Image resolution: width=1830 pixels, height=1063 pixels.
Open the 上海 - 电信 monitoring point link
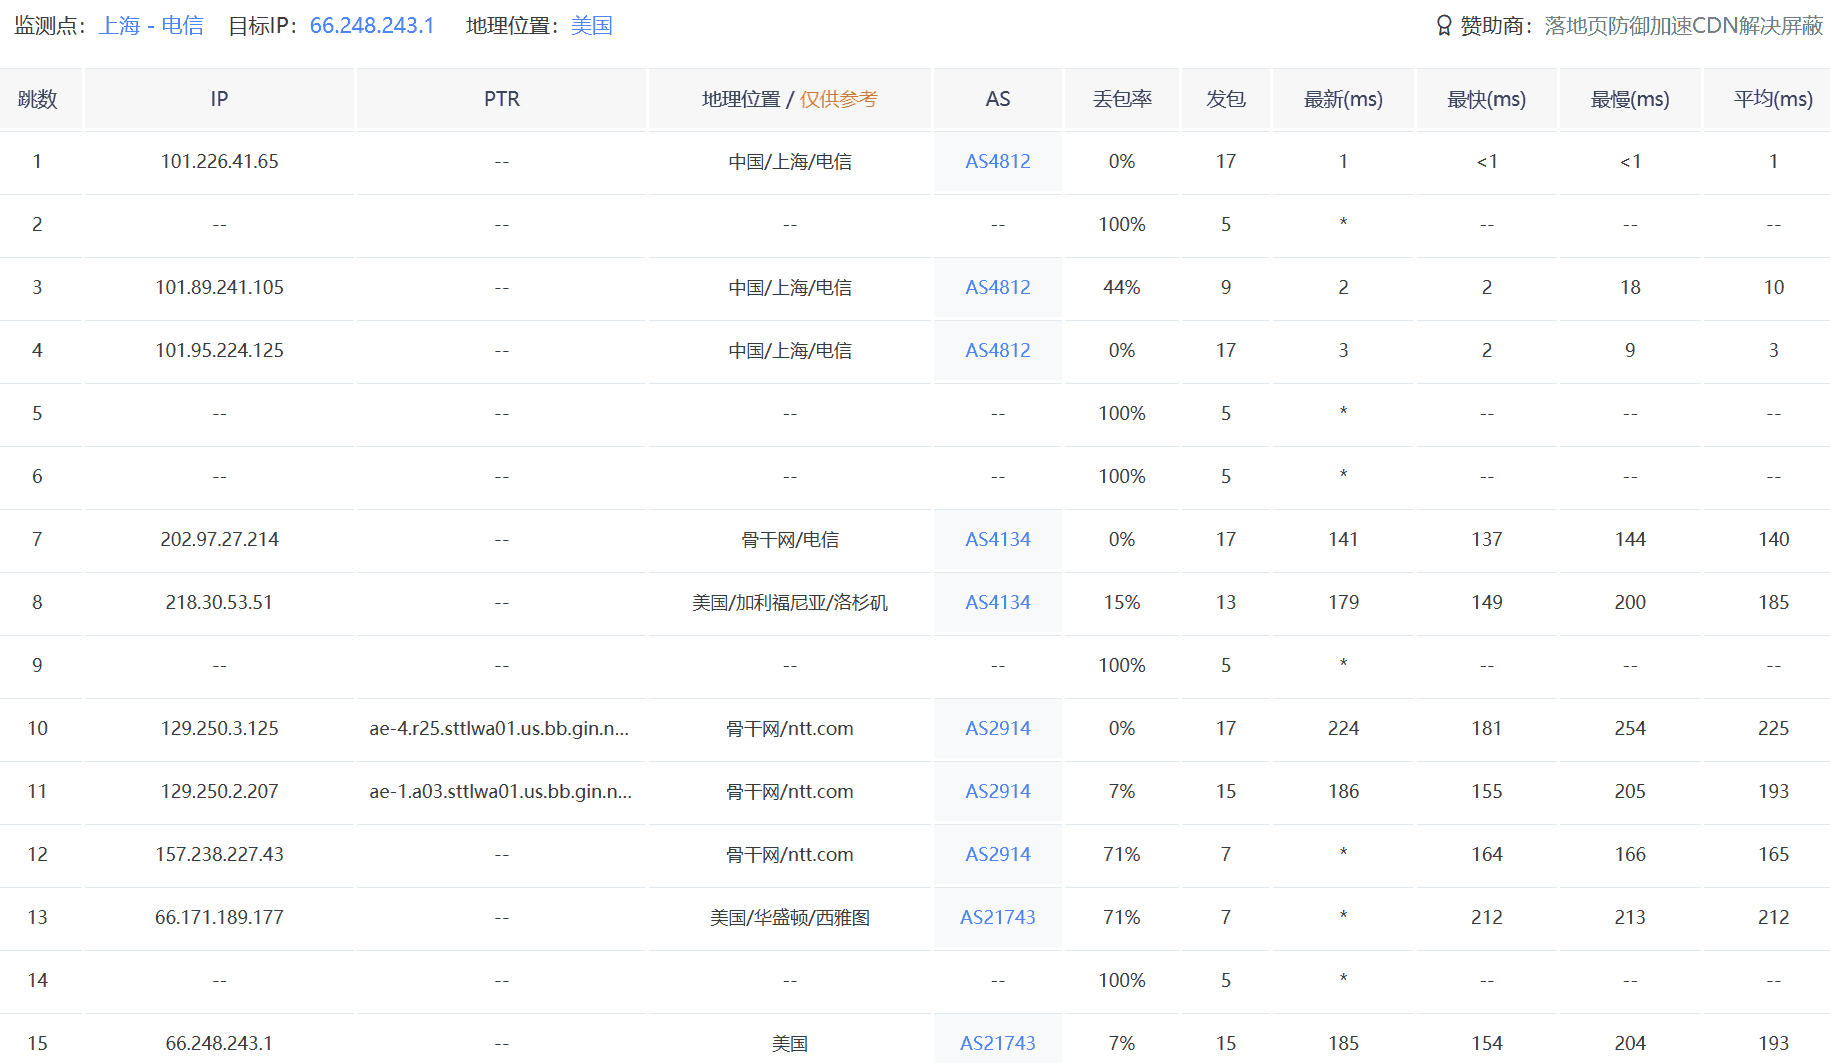point(152,25)
